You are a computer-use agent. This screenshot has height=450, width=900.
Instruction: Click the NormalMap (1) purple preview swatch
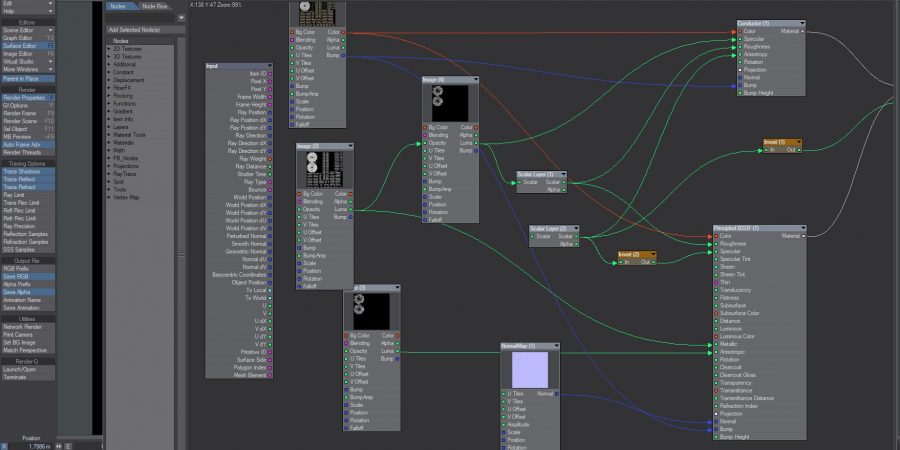tap(529, 370)
